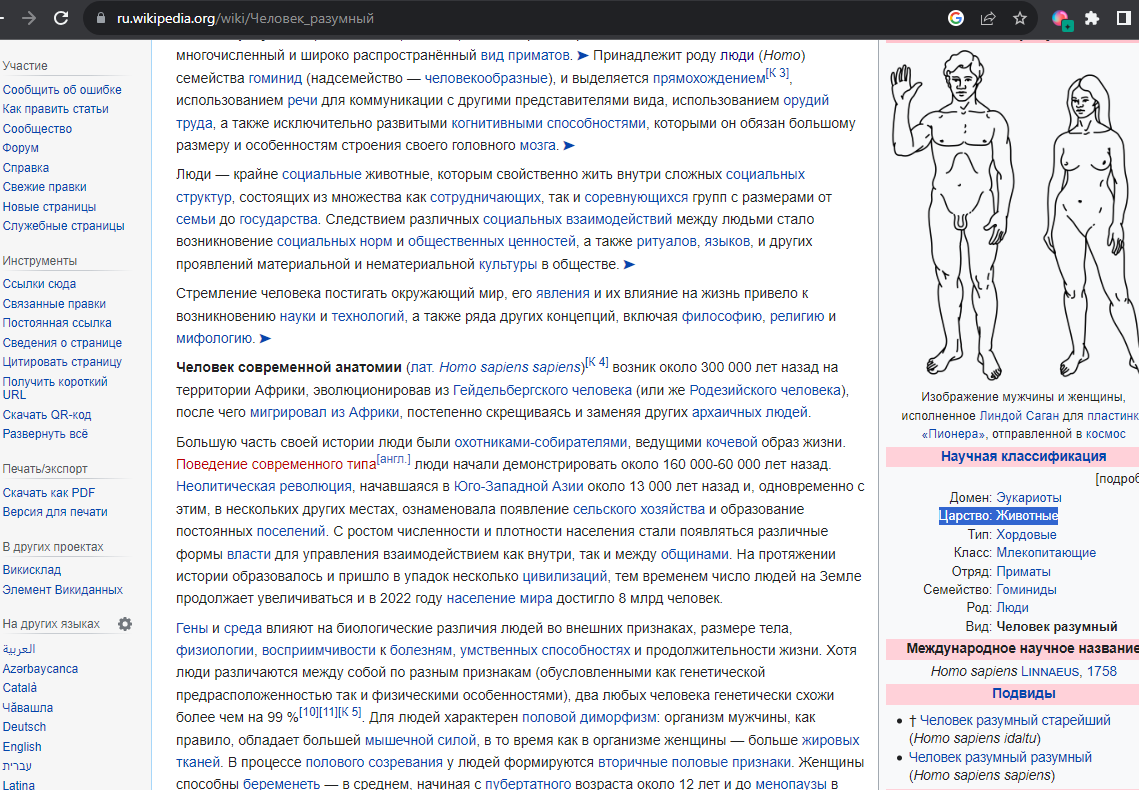Follow the "когнитивными способностями" link
The height and width of the screenshot is (790, 1139).
548,123
